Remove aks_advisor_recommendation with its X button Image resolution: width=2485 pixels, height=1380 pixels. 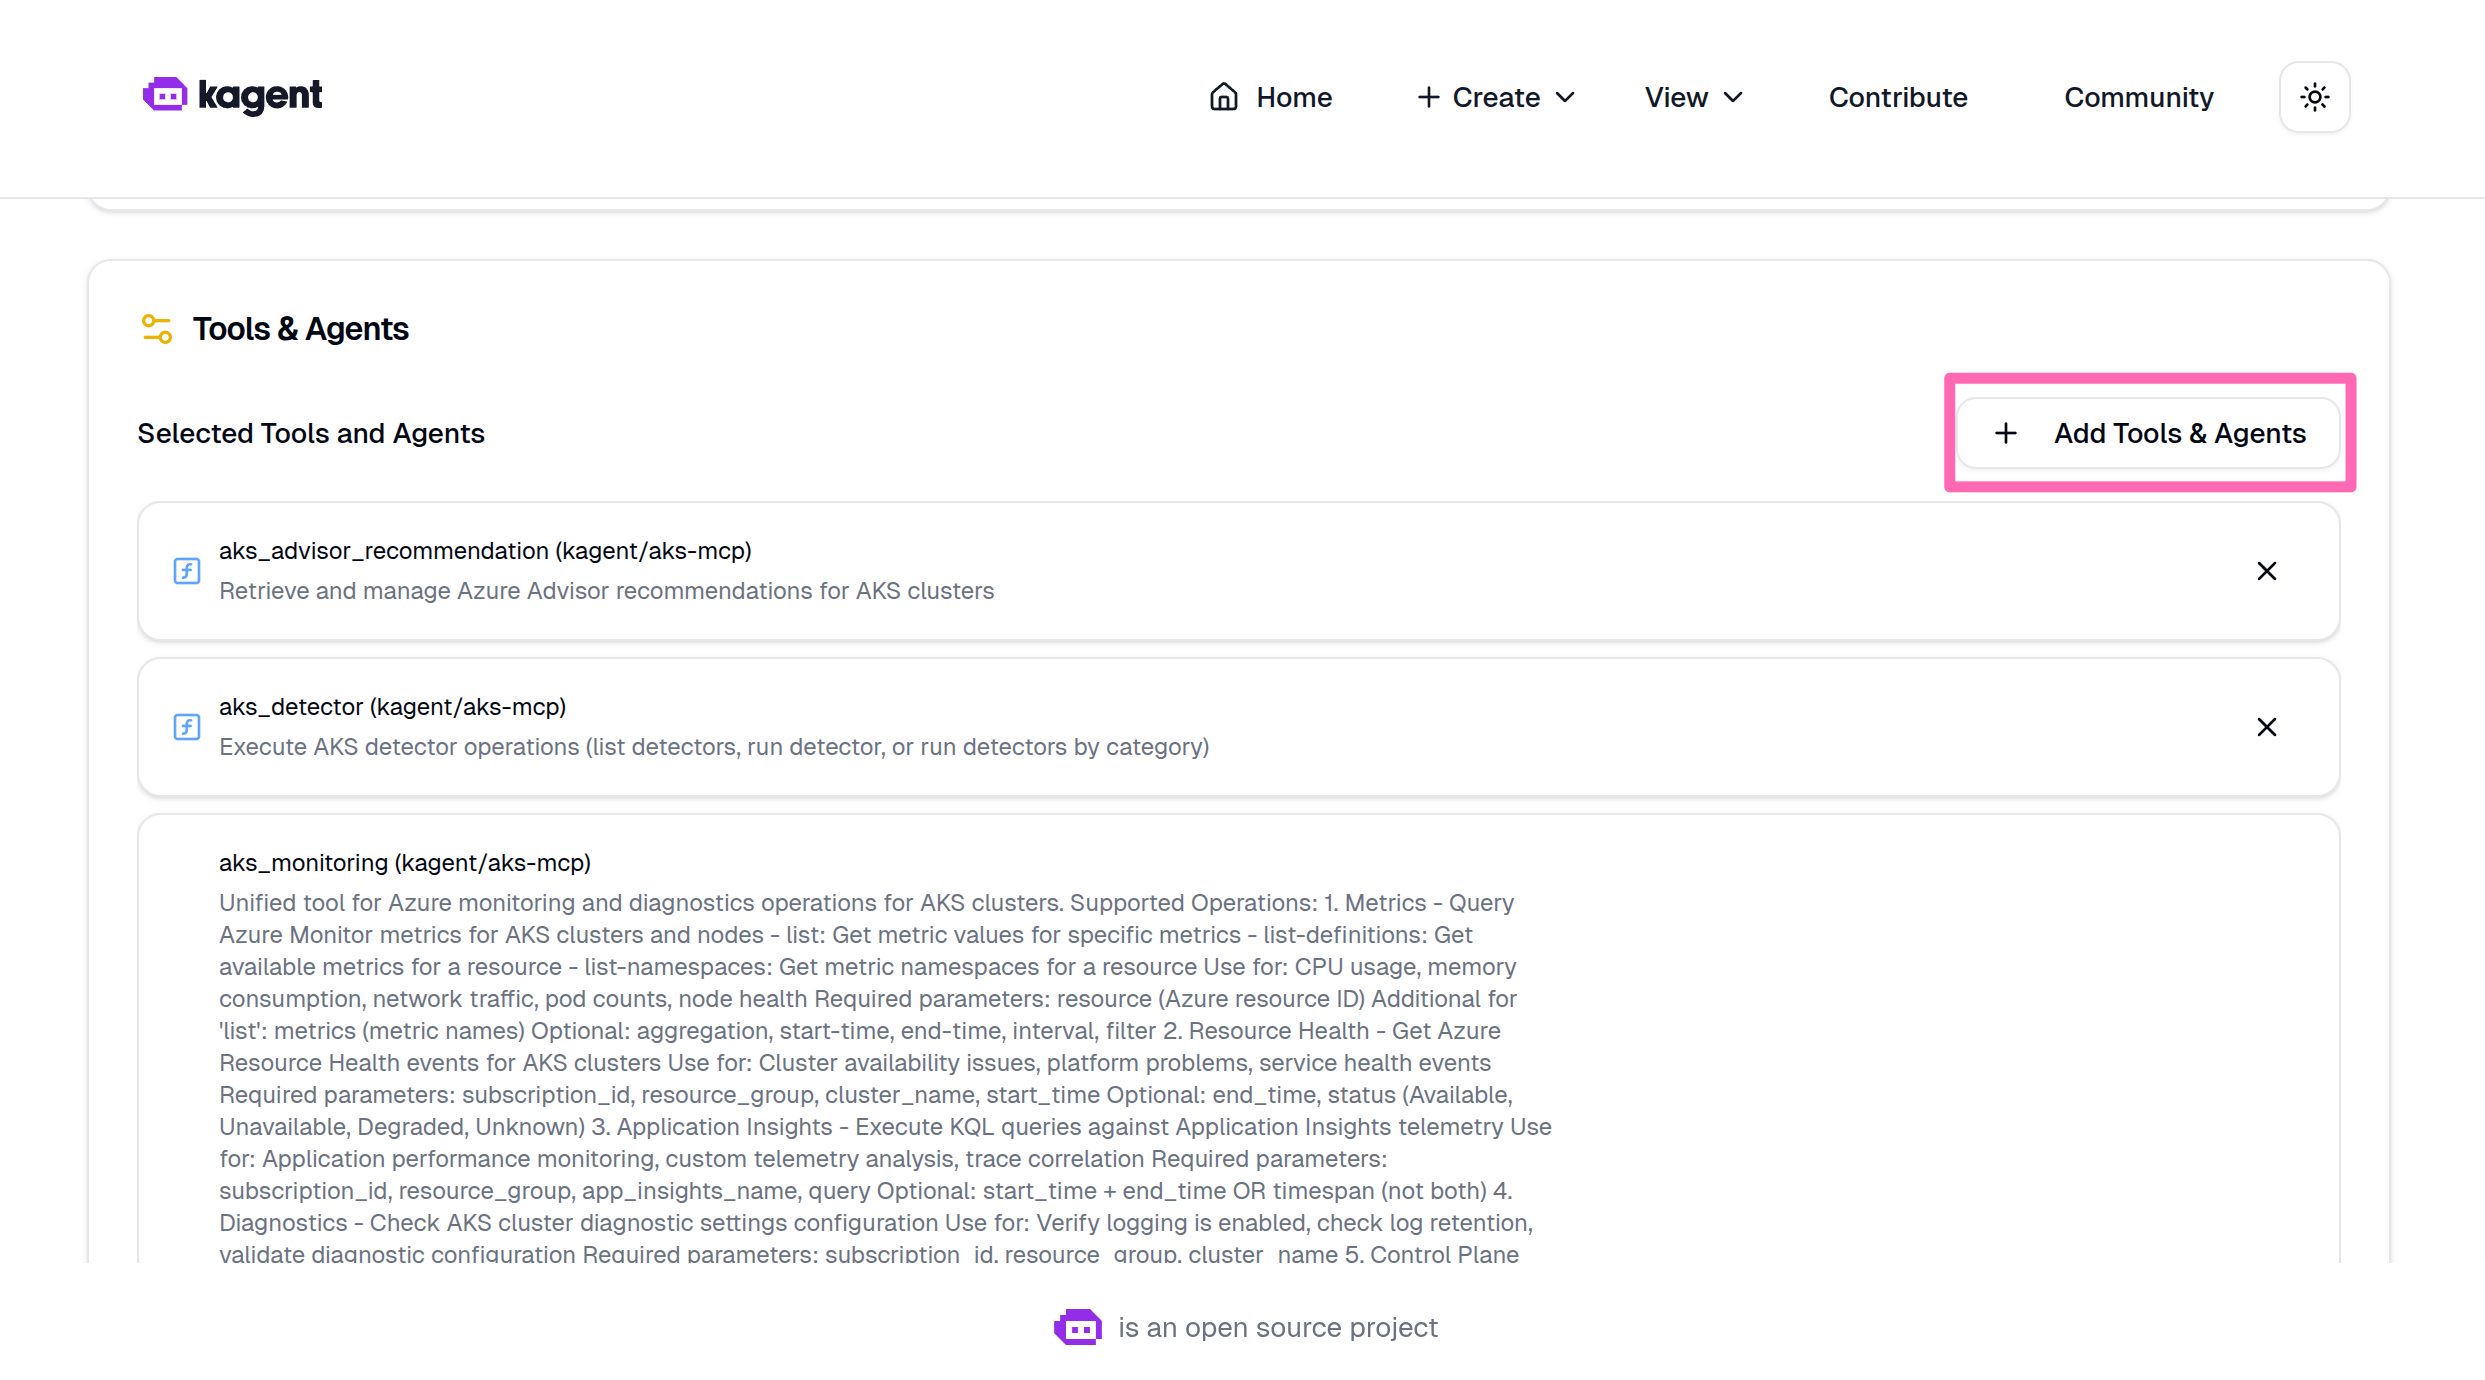[x=2267, y=571]
